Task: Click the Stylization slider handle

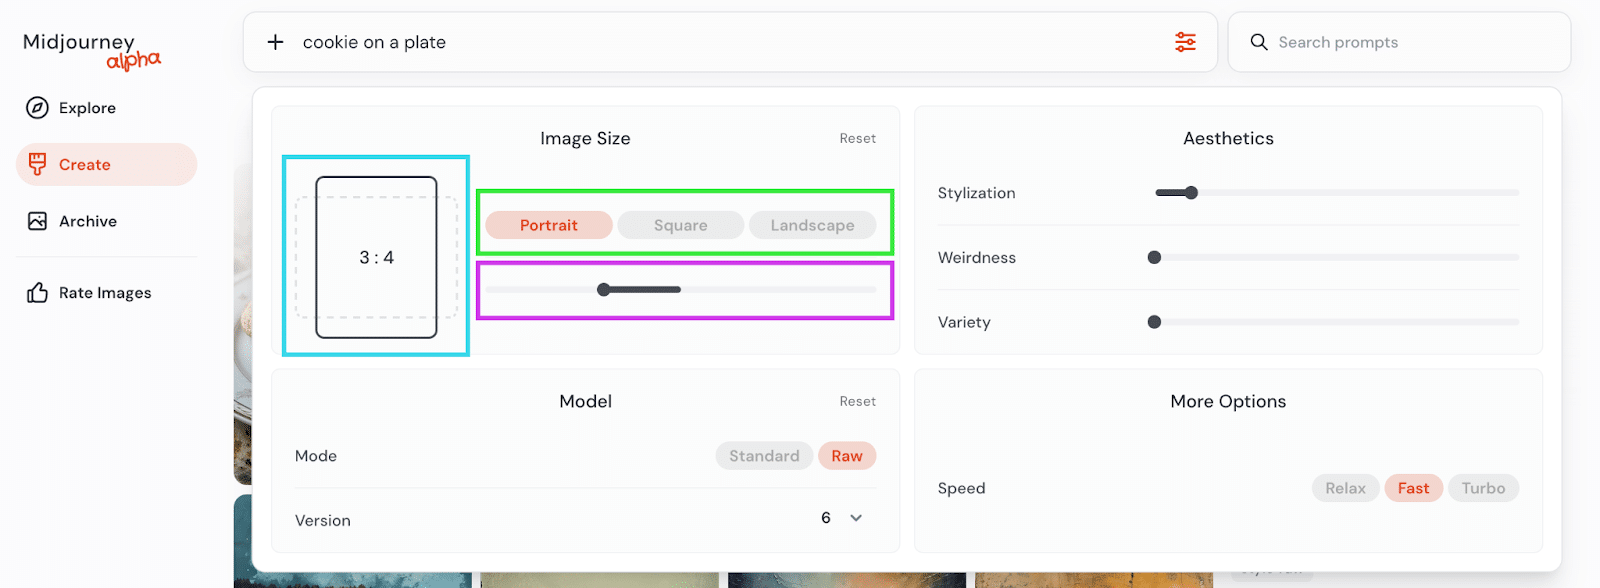Action: pyautogui.click(x=1191, y=193)
